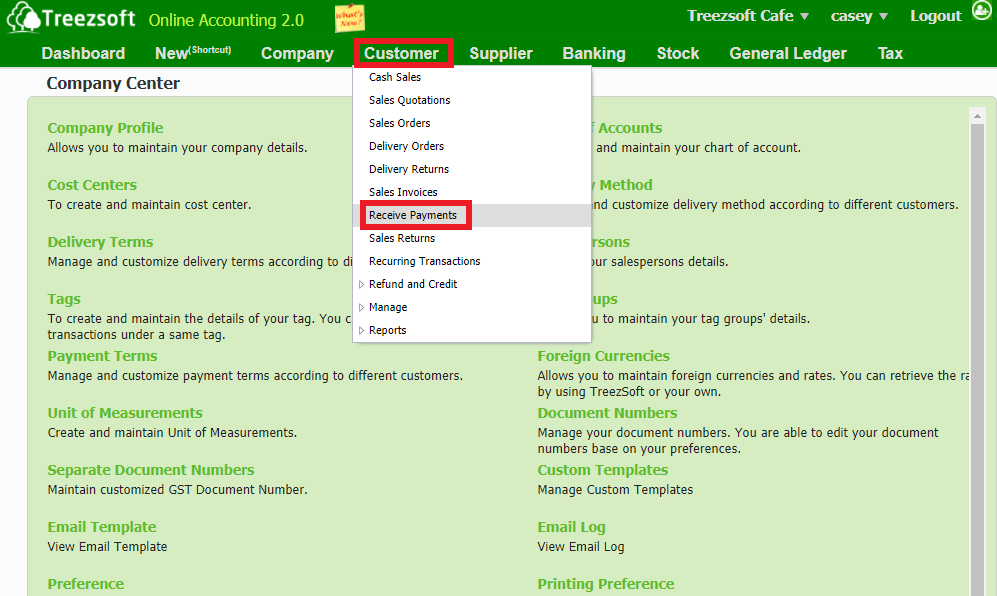Expand the Reports submenu arrow
The height and width of the screenshot is (596, 997).
tap(361, 330)
